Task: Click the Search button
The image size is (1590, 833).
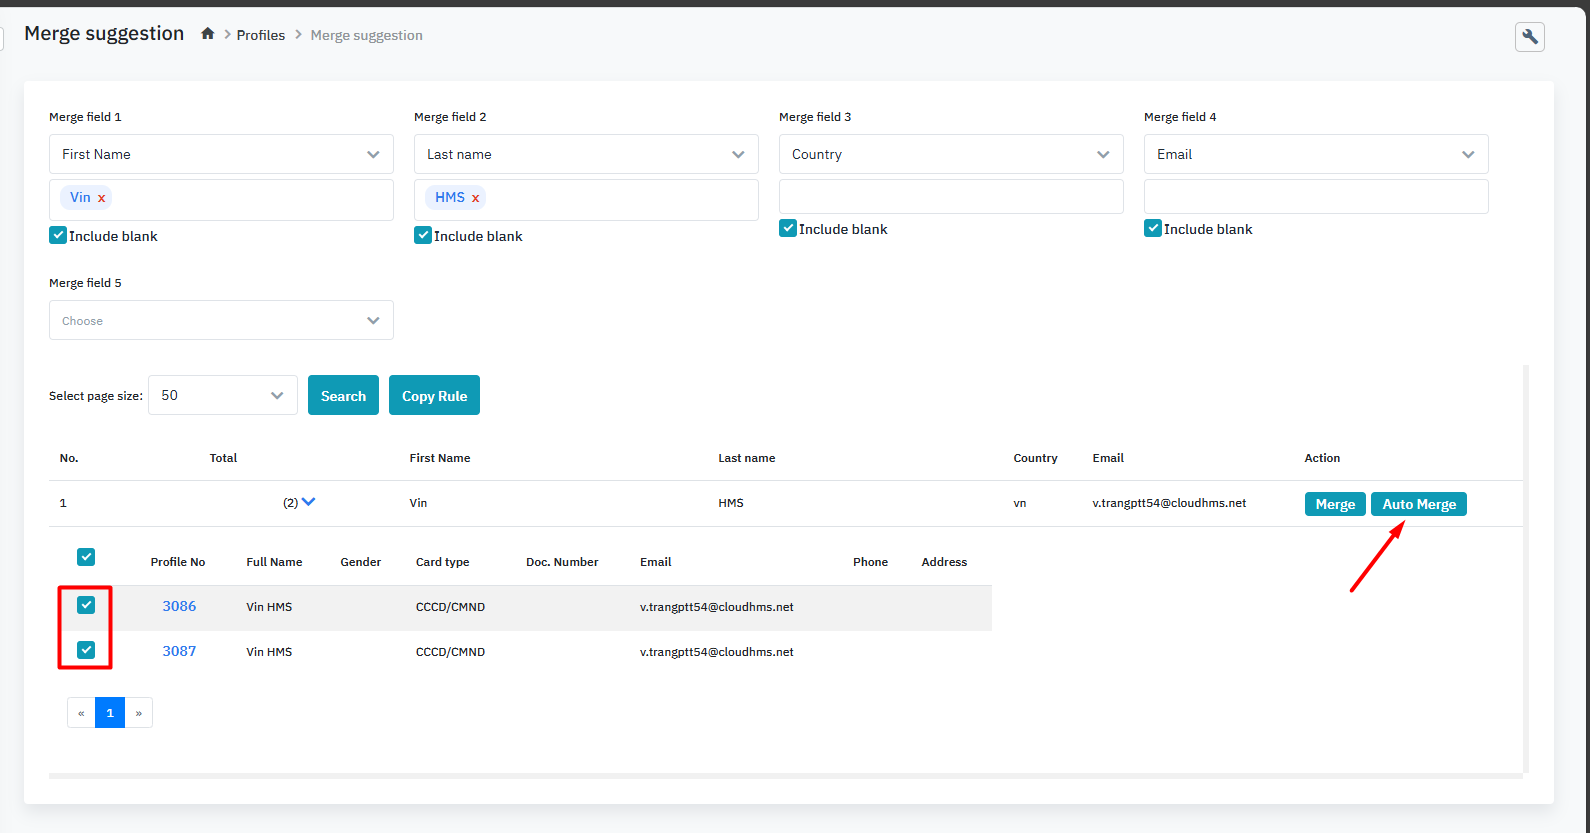Action: pos(343,396)
